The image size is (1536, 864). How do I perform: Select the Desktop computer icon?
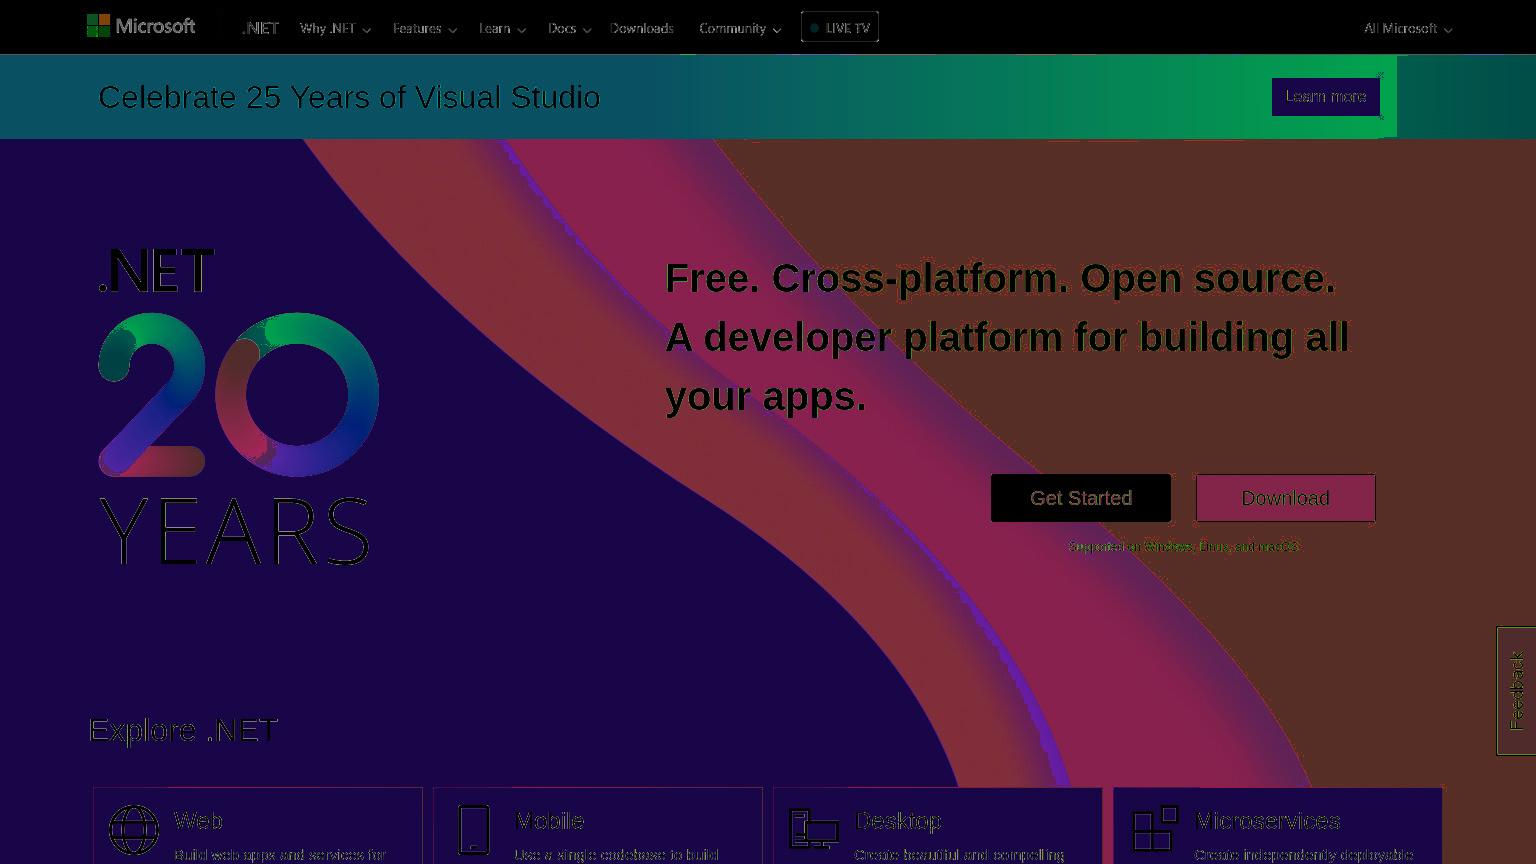[x=813, y=830]
